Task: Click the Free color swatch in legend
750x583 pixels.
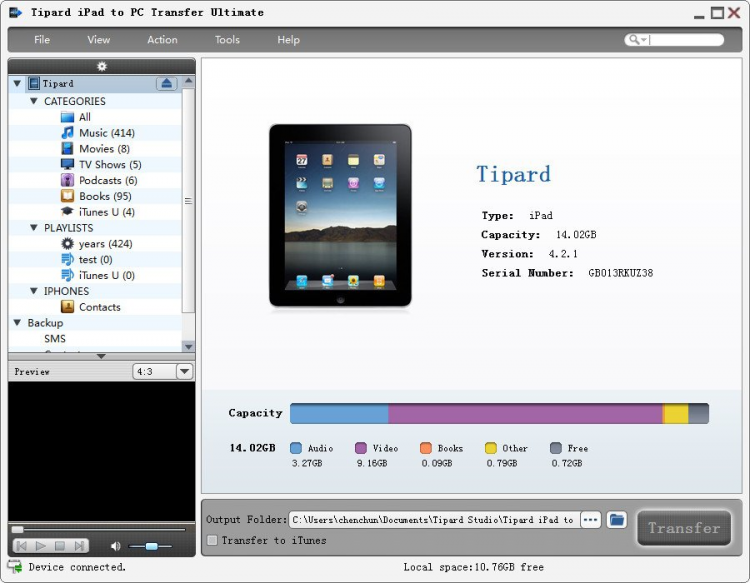Action: [x=556, y=448]
